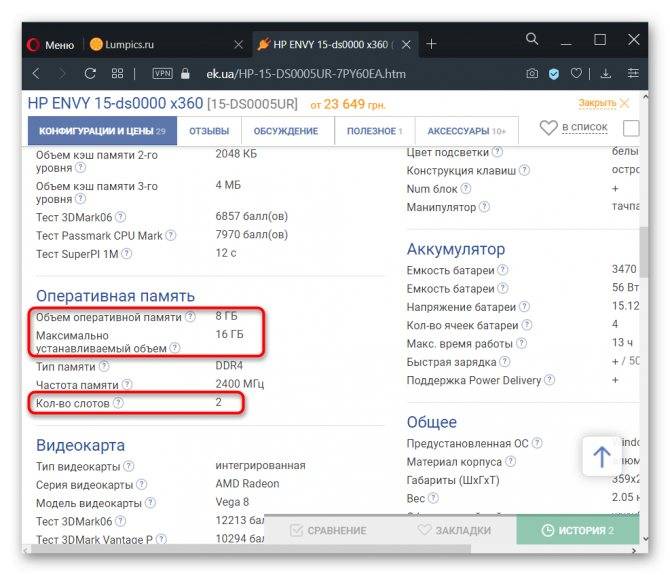Click the AMD Radeon series value
Image resolution: width=670 pixels, height=575 pixels.
coord(247,484)
